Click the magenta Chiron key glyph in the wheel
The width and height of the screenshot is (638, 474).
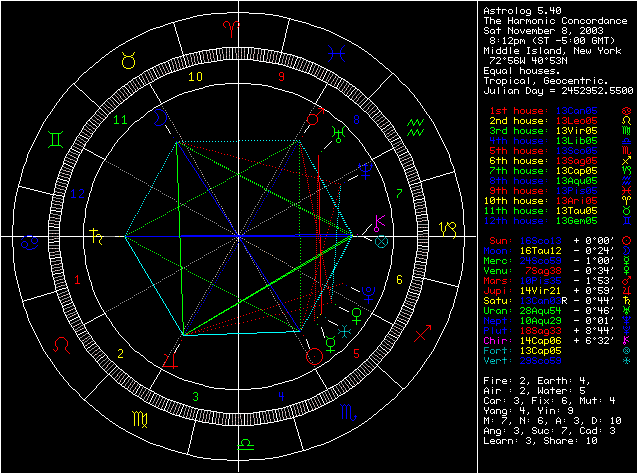click(x=379, y=222)
